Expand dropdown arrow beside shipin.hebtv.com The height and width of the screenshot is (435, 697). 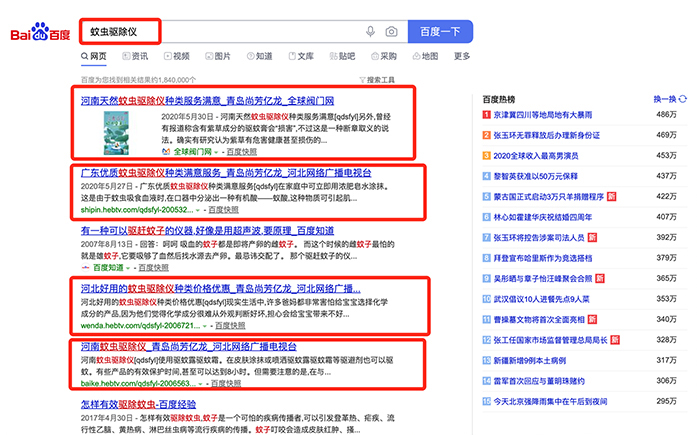tap(198, 210)
